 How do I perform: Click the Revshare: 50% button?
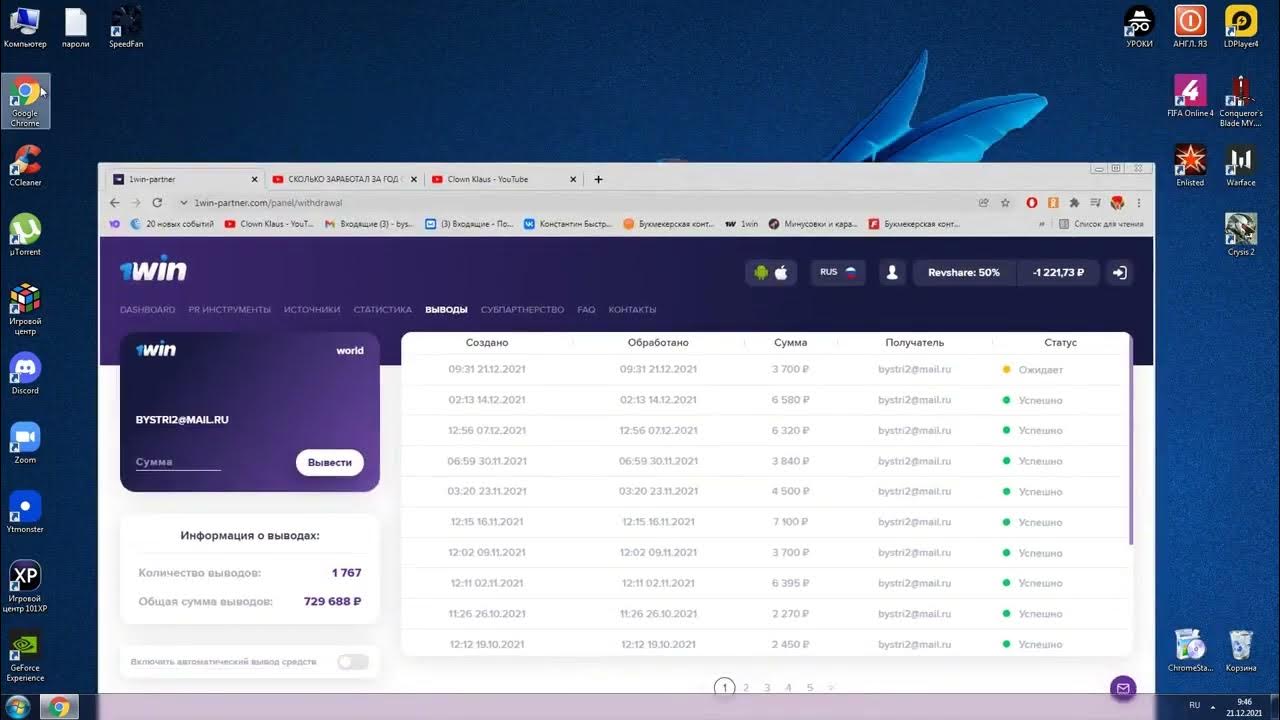coord(964,272)
